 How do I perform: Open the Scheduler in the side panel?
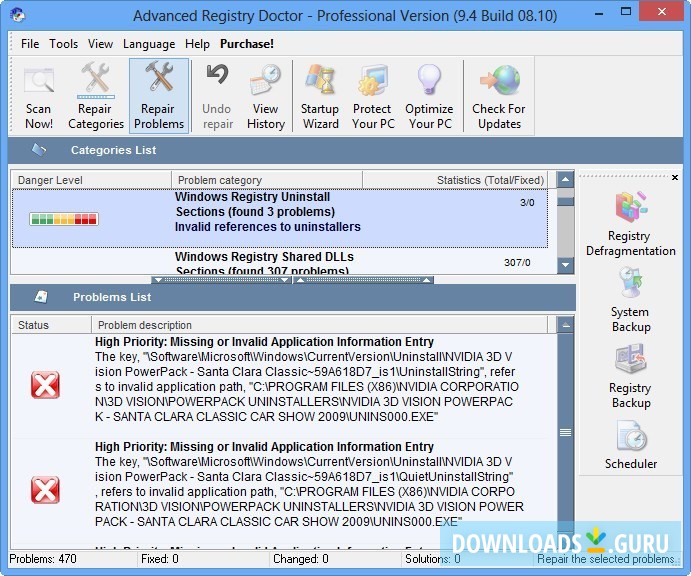(x=631, y=444)
